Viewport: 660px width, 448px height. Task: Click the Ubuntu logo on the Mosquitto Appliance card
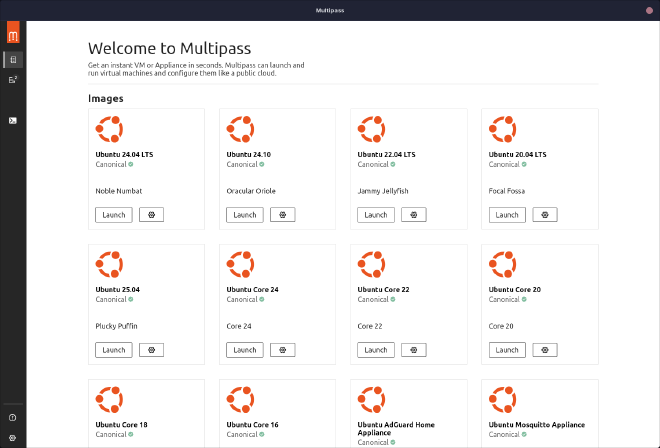click(503, 400)
